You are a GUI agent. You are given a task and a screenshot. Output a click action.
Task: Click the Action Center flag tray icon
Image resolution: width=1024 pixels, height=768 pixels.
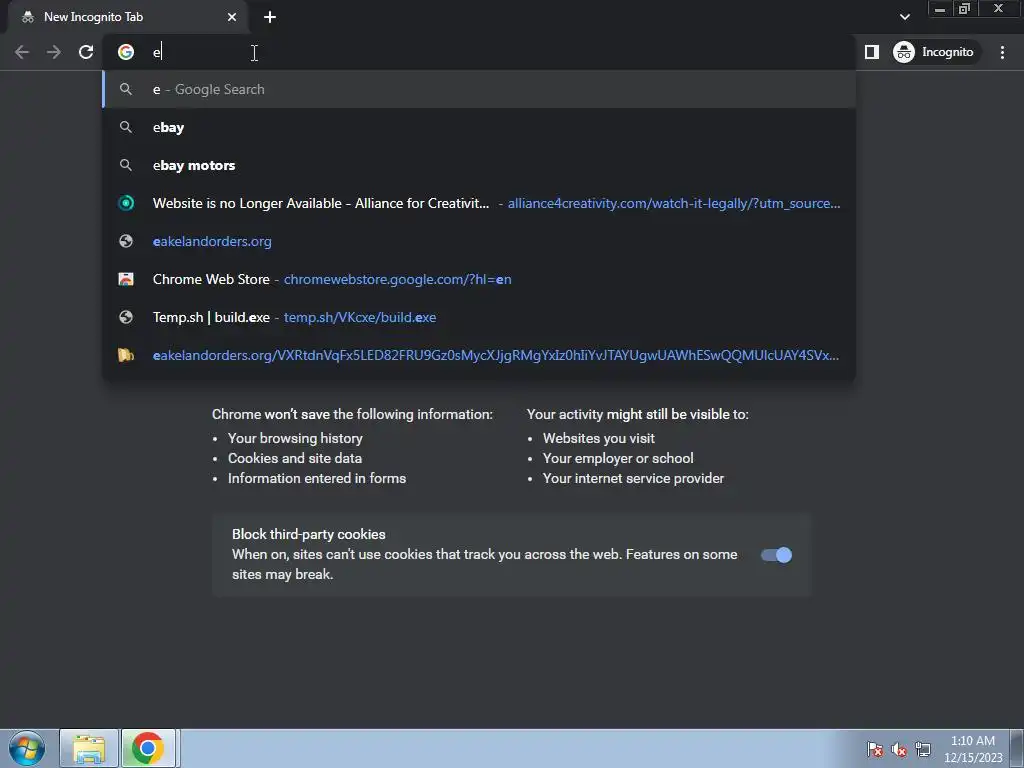[x=874, y=749]
